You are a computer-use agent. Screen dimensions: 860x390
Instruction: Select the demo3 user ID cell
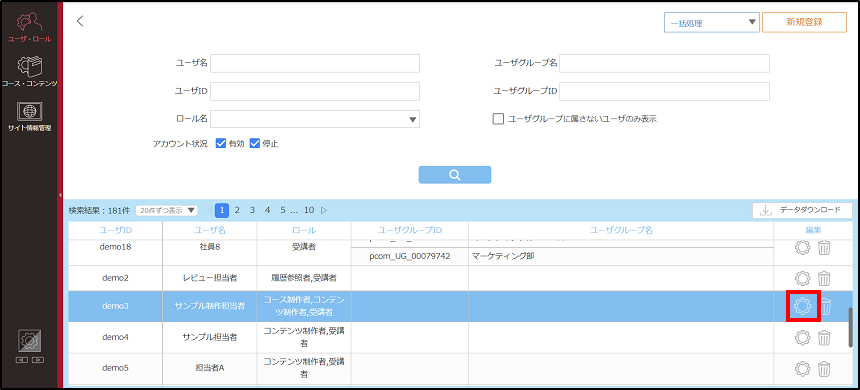pos(115,306)
